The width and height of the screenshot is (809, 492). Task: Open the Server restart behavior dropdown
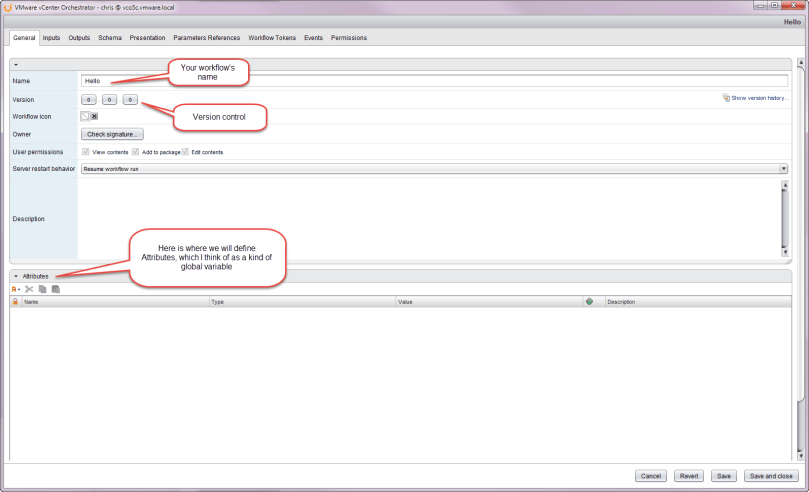[x=784, y=169]
